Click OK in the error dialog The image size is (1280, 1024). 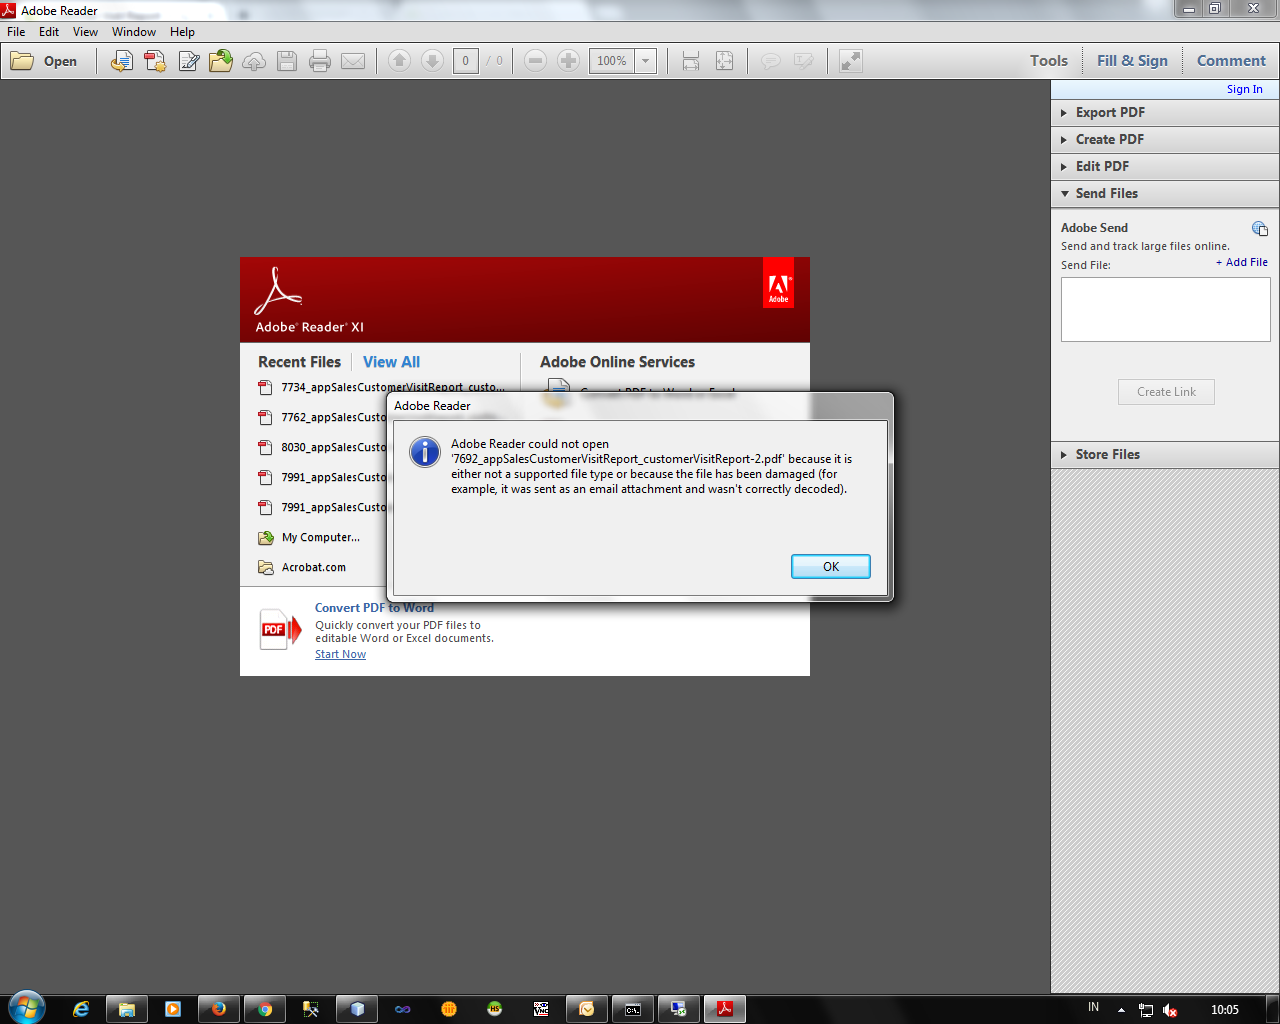[x=831, y=567]
